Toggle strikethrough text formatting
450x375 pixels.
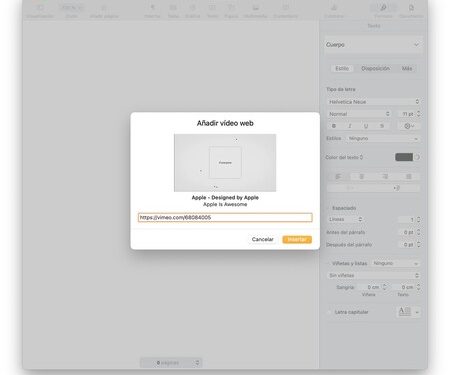(382, 126)
